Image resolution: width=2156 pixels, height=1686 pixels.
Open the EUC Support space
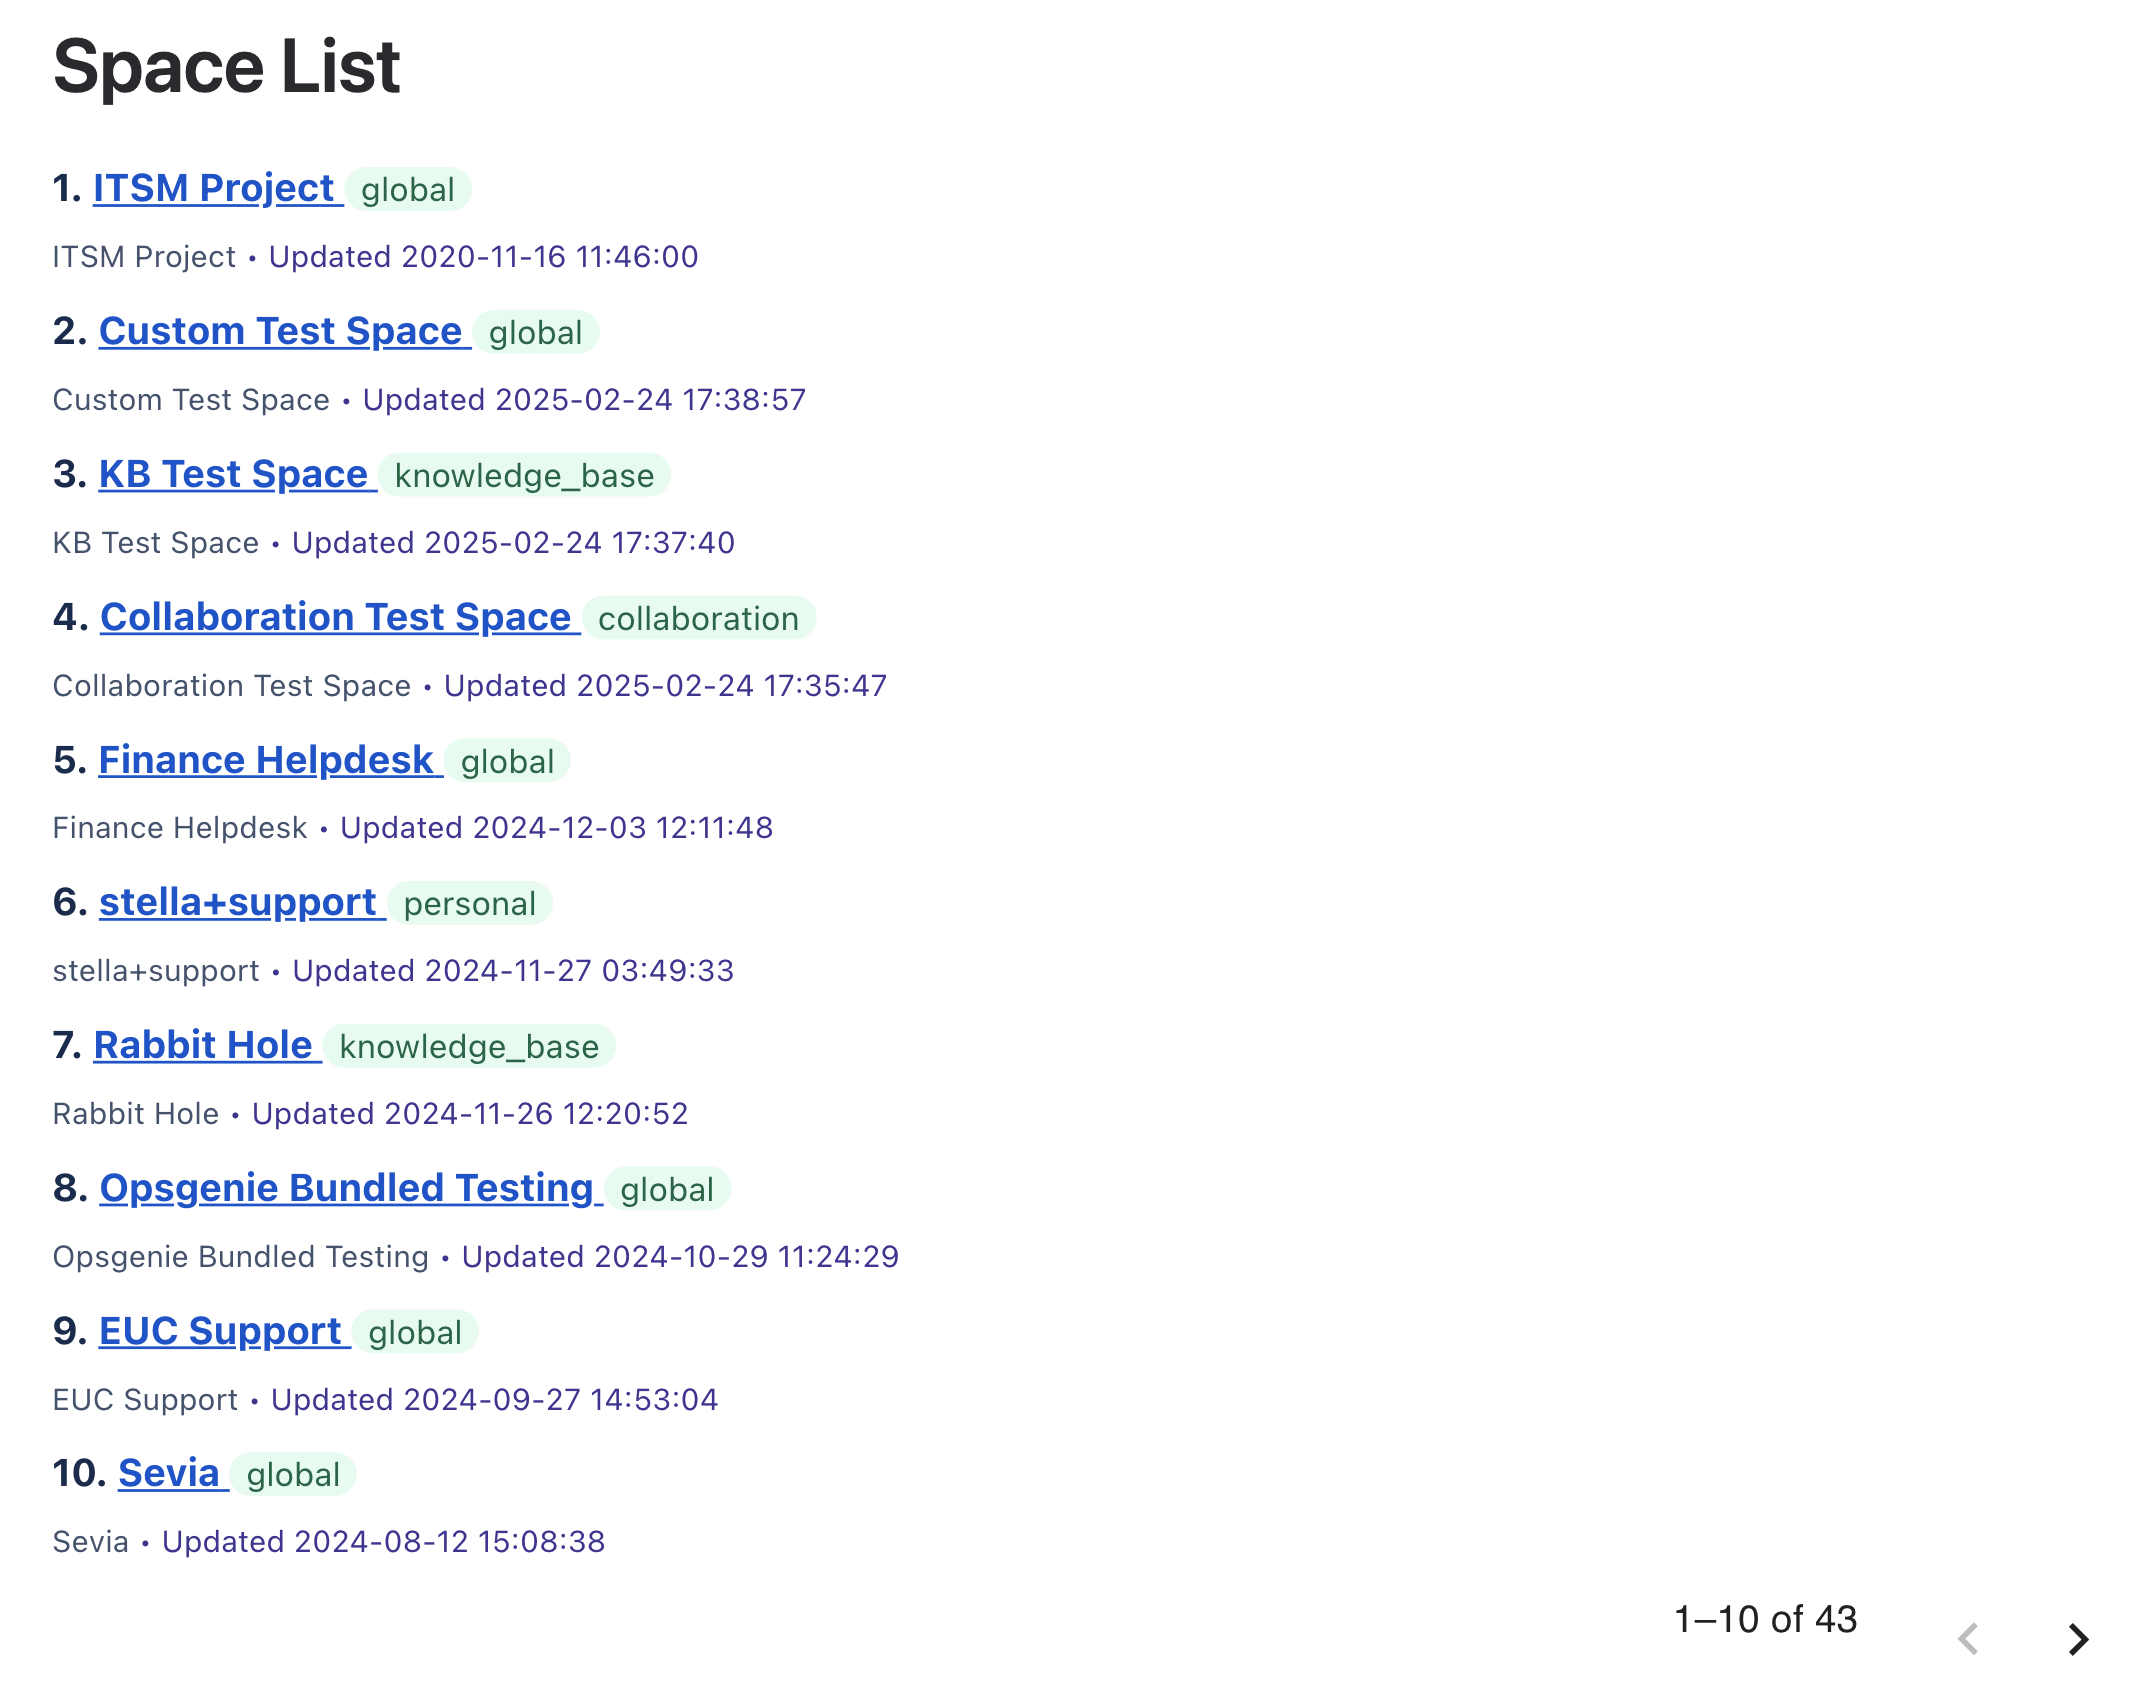pyautogui.click(x=221, y=1331)
